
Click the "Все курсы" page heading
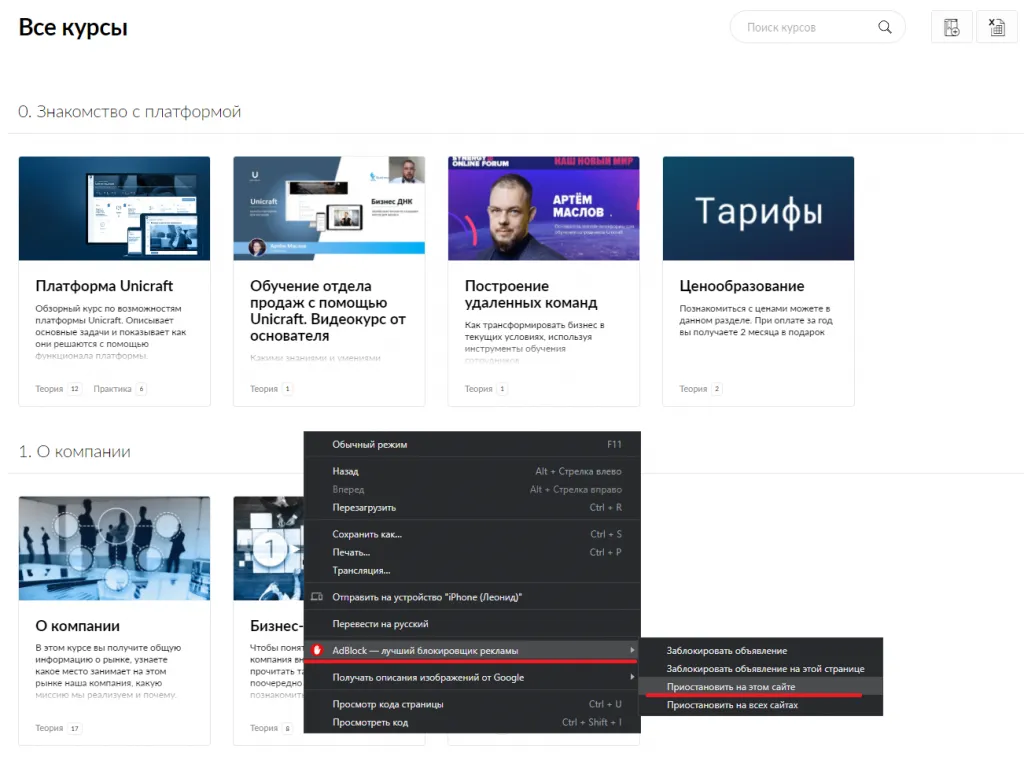coord(73,27)
